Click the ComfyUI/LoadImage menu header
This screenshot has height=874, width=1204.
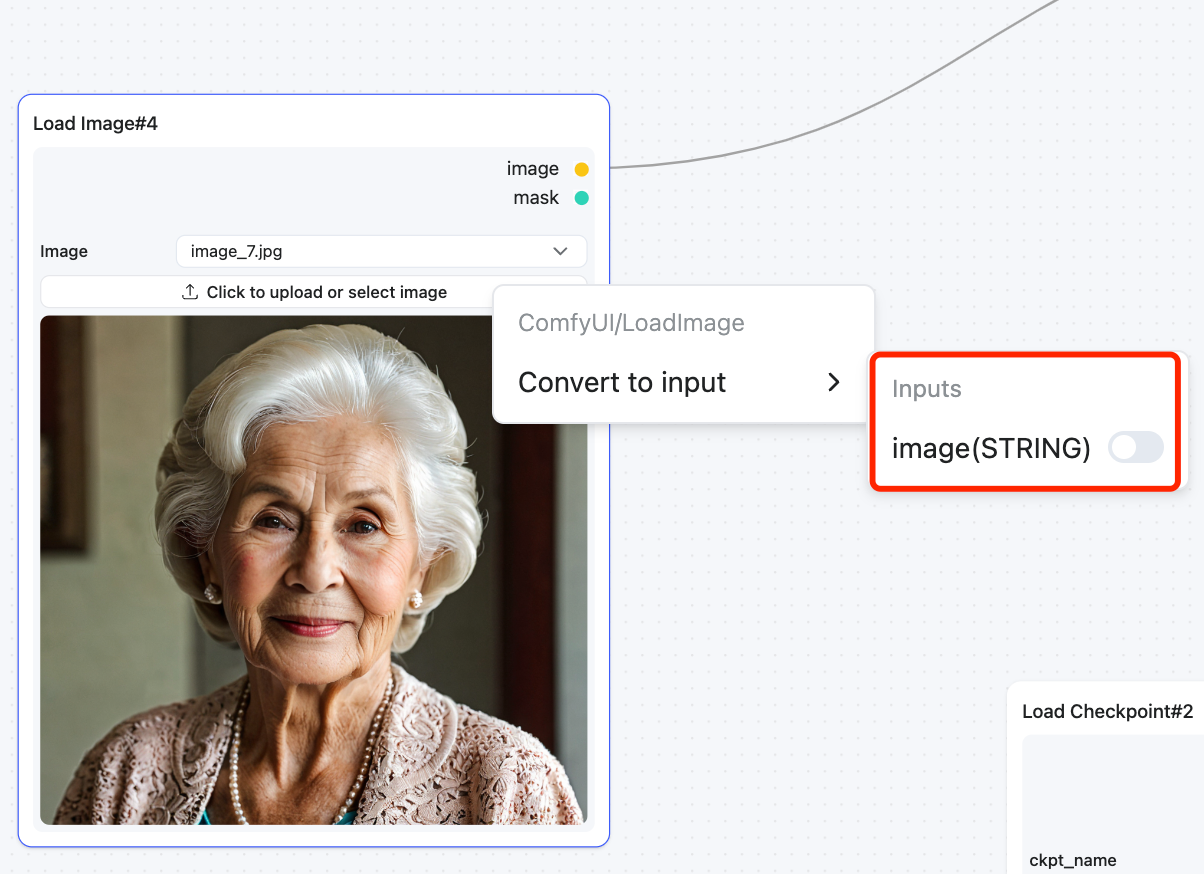631,323
